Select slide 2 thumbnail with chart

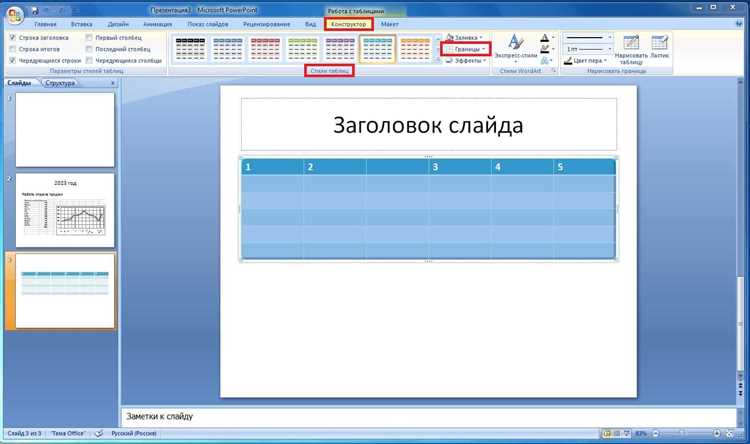point(65,211)
